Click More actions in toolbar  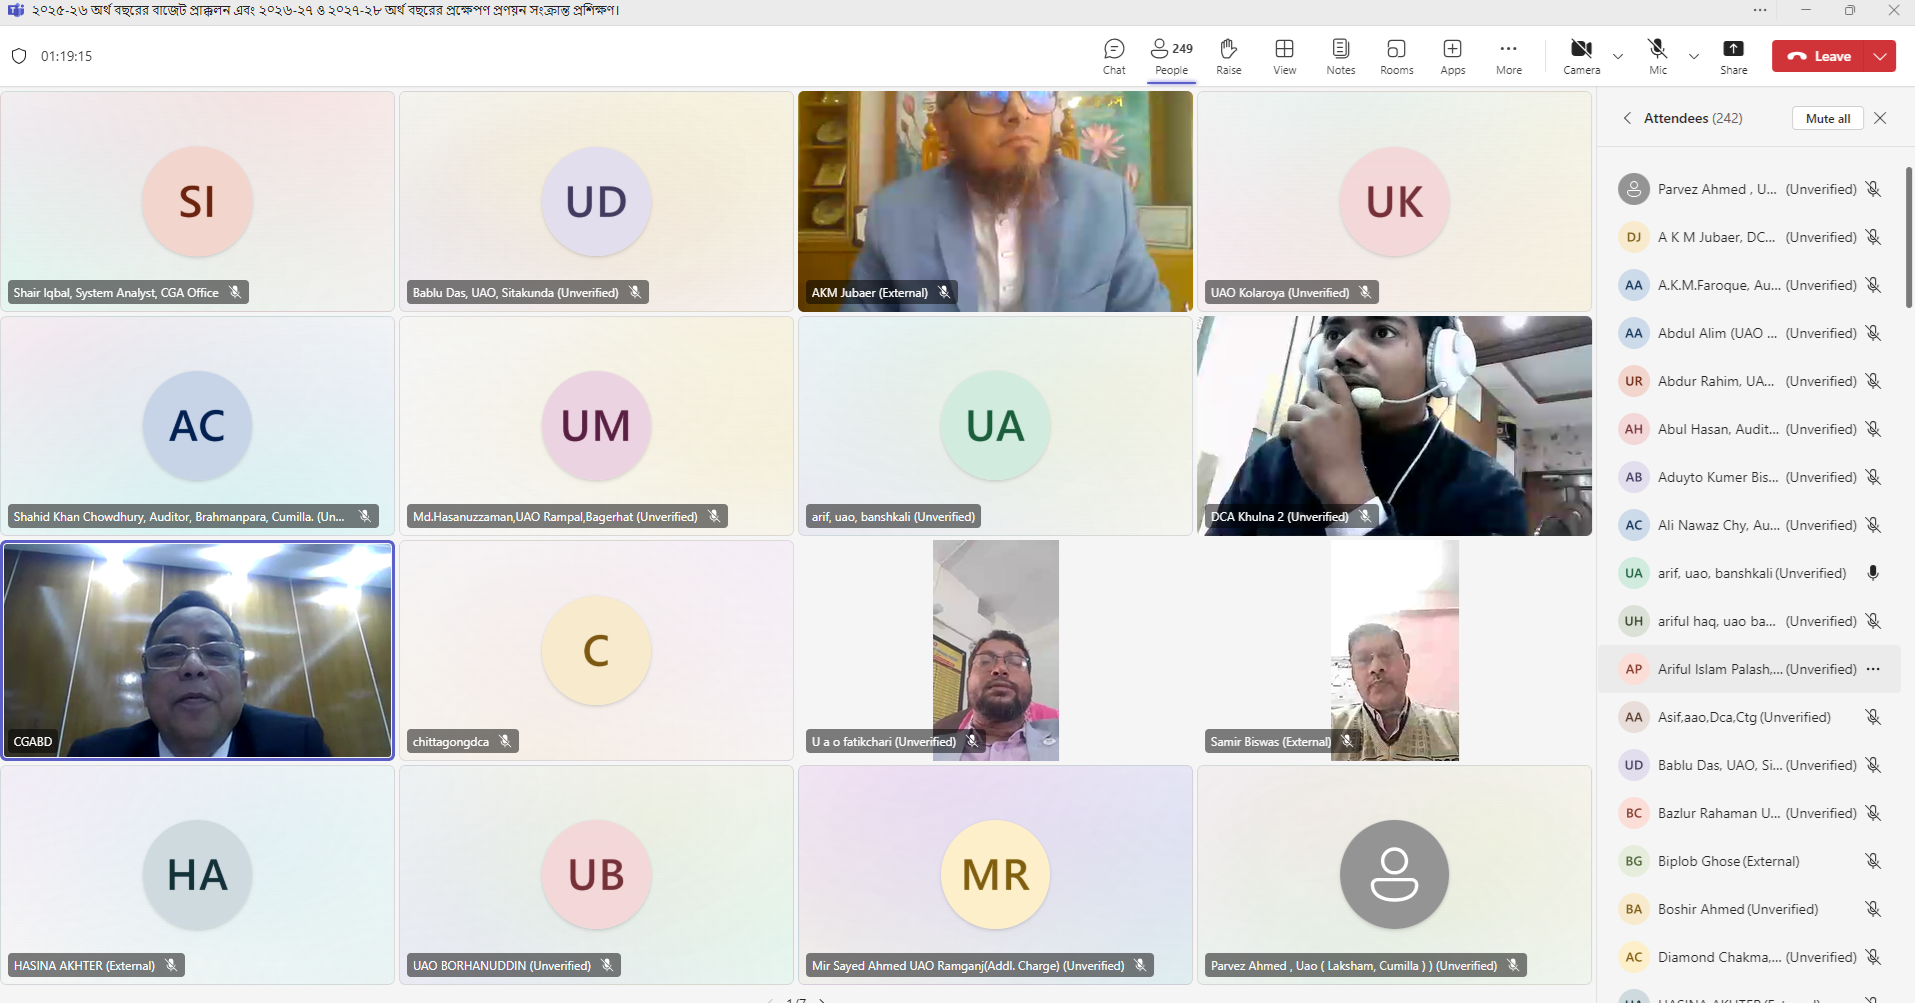(1508, 56)
